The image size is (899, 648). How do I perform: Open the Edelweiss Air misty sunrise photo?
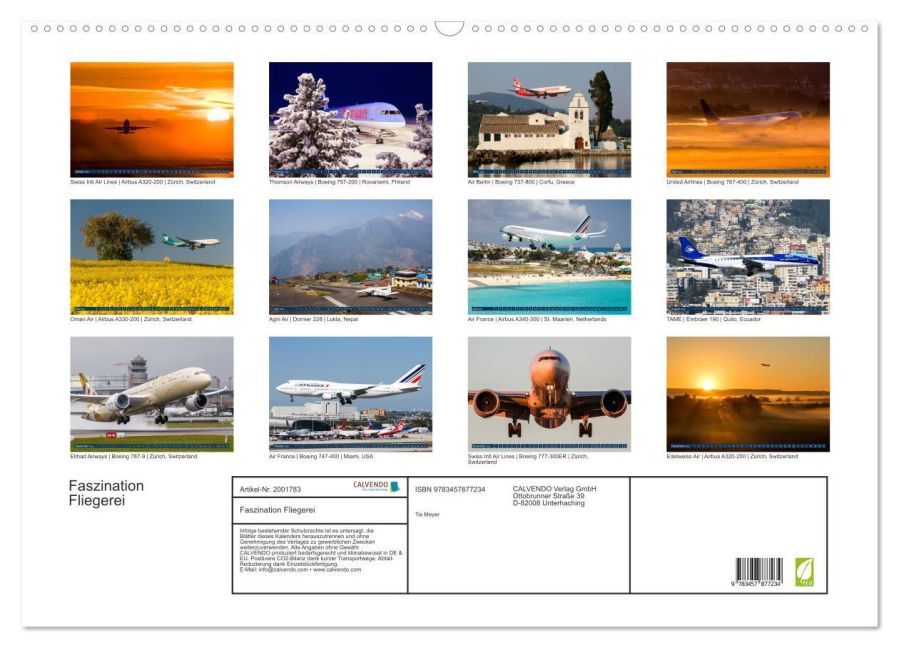tap(748, 394)
